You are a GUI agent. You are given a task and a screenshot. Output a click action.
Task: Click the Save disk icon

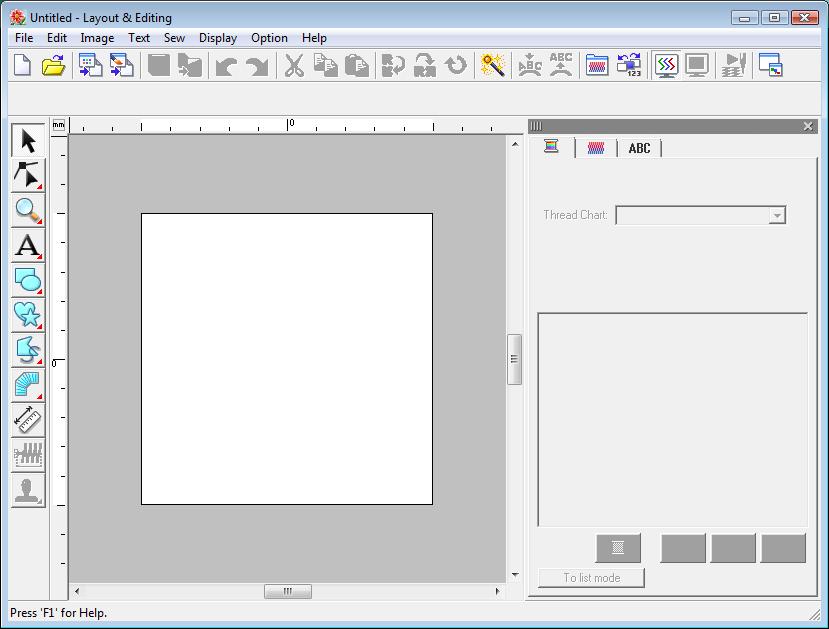(x=159, y=65)
